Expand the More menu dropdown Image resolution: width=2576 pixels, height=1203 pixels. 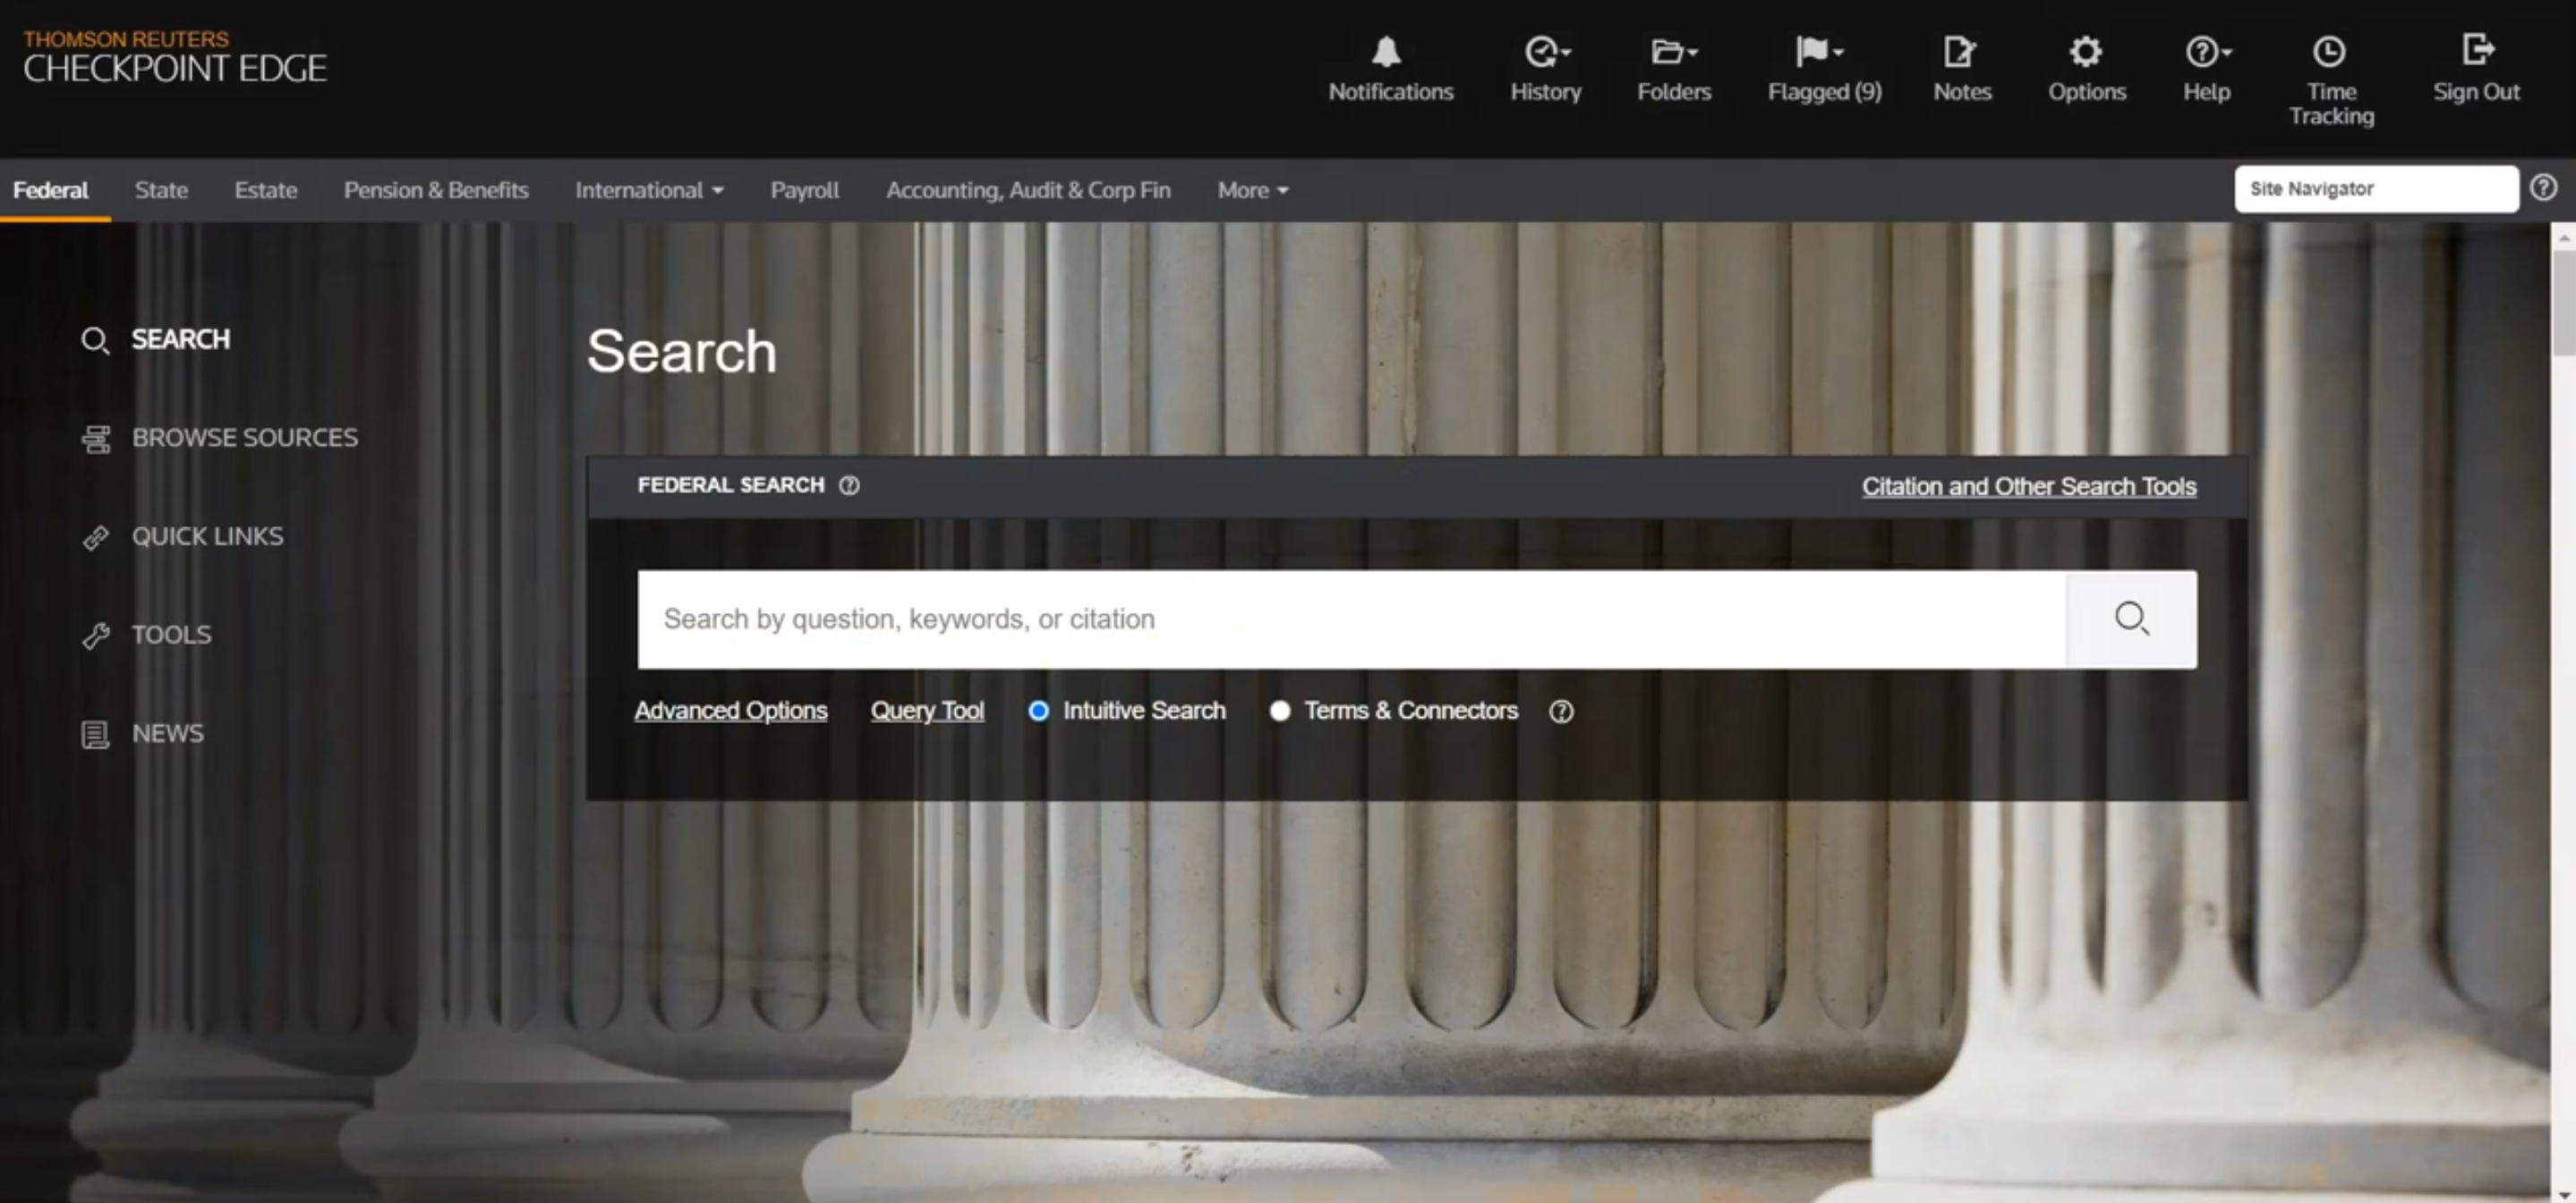(x=1252, y=190)
